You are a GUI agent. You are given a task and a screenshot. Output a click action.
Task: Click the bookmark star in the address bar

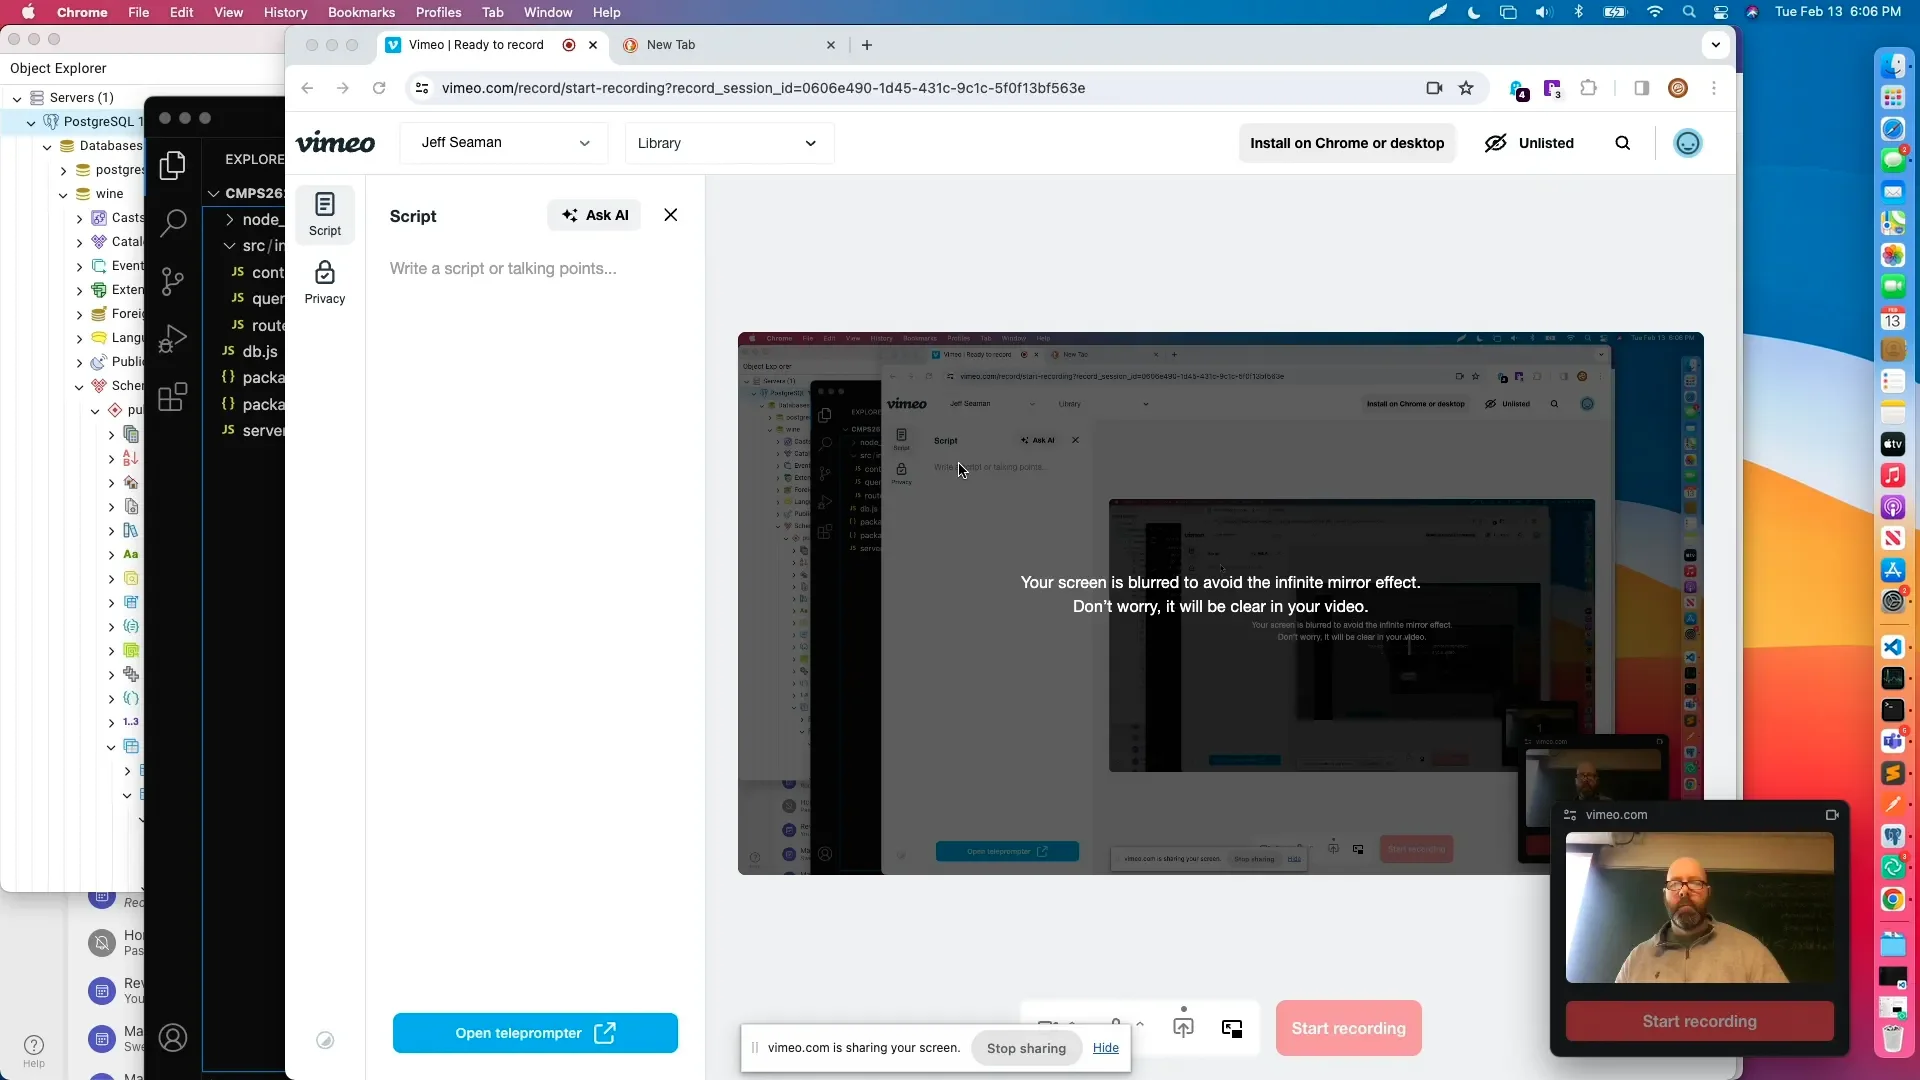coord(1467,88)
